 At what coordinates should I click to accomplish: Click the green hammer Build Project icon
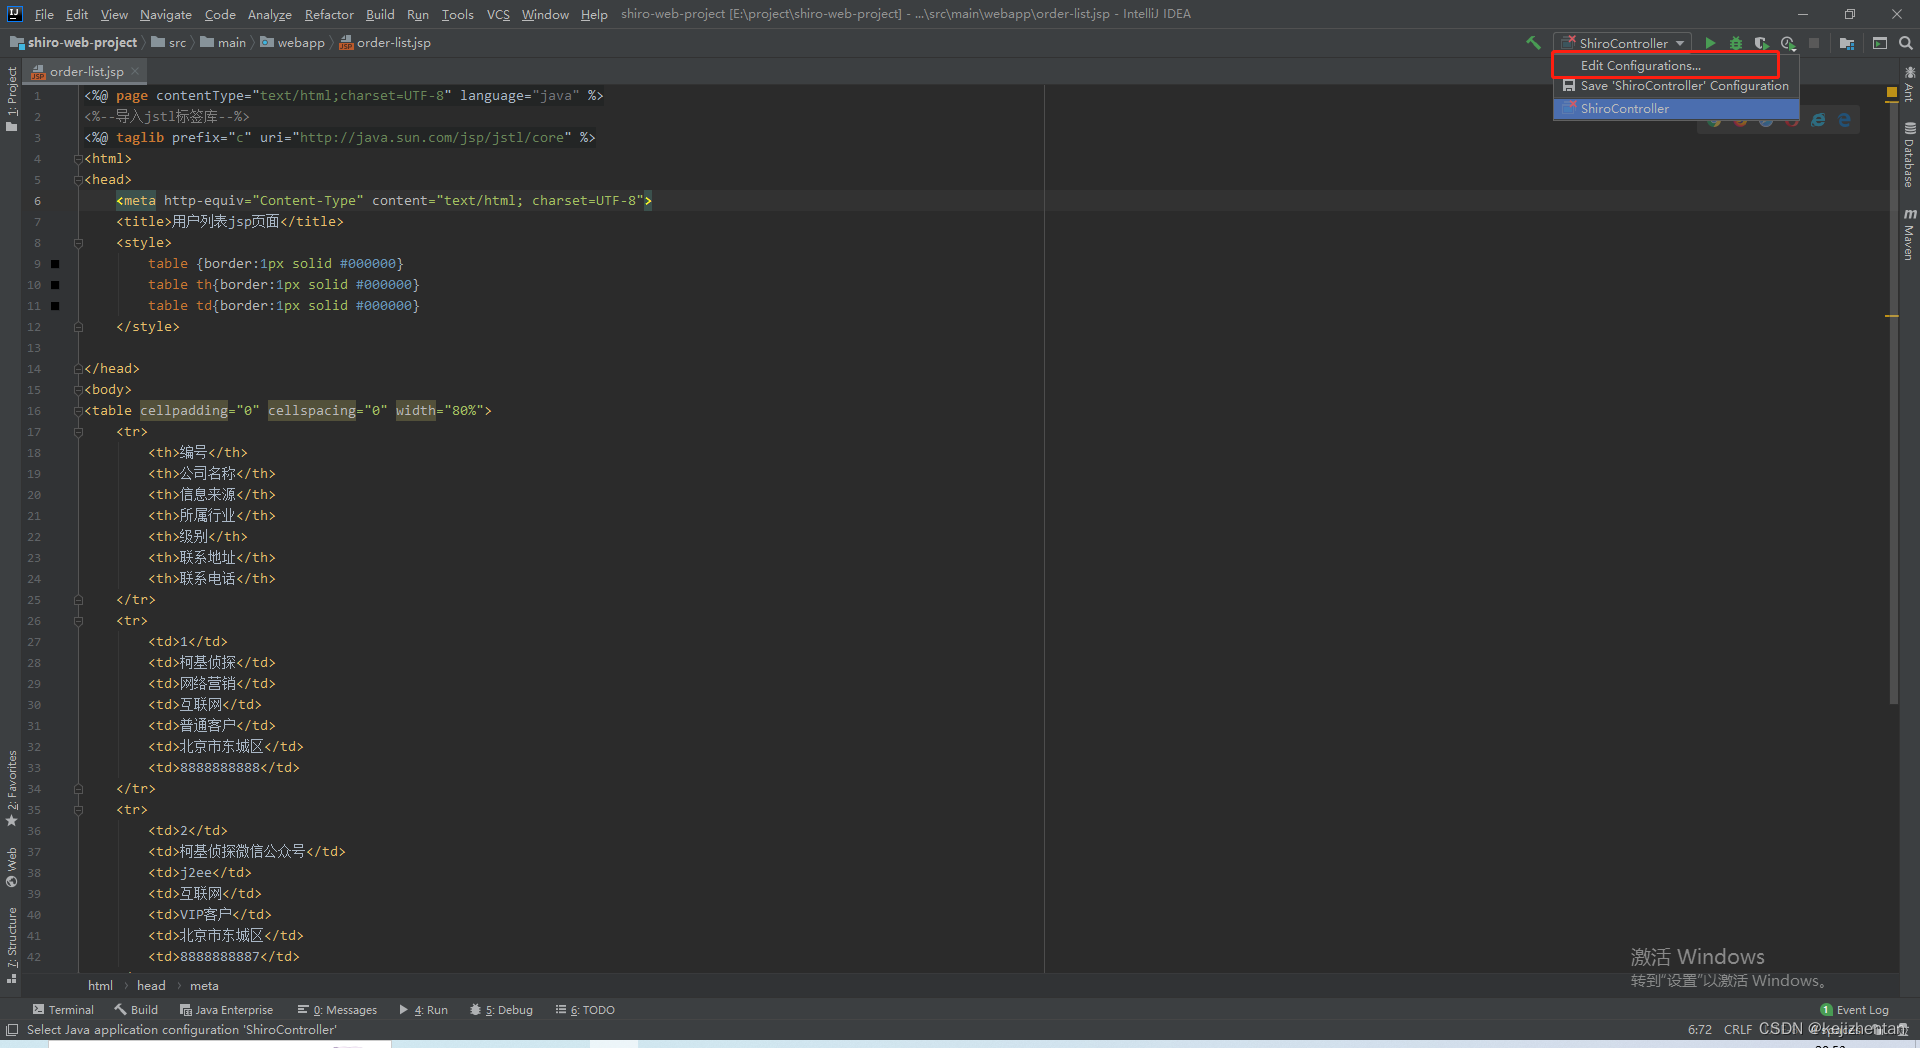pyautogui.click(x=1533, y=43)
